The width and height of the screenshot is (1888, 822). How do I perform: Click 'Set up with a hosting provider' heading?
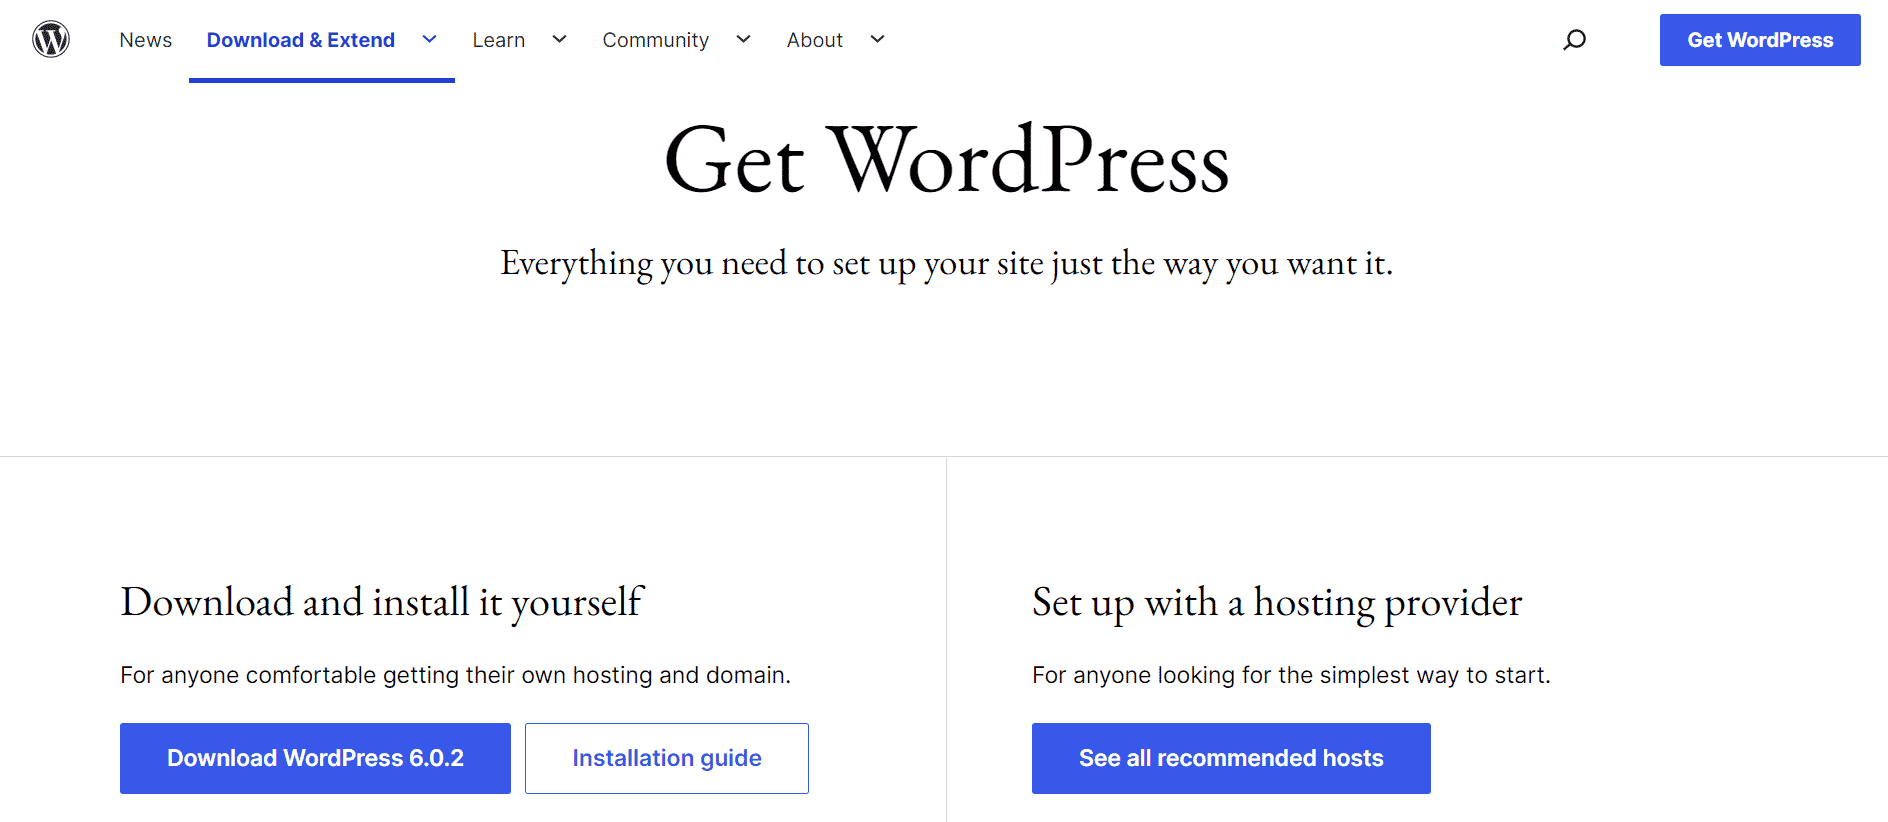click(1277, 603)
